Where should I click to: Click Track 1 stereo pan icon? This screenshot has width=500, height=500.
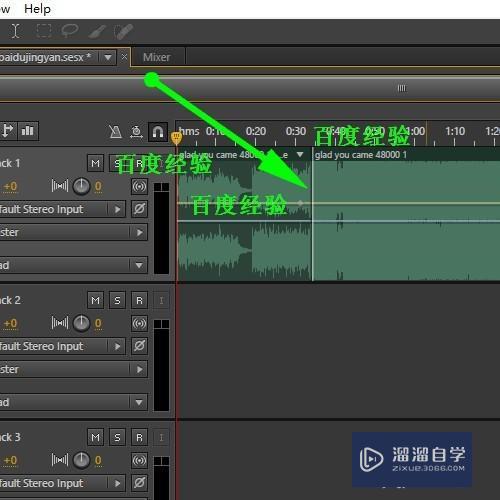click(x=60, y=186)
